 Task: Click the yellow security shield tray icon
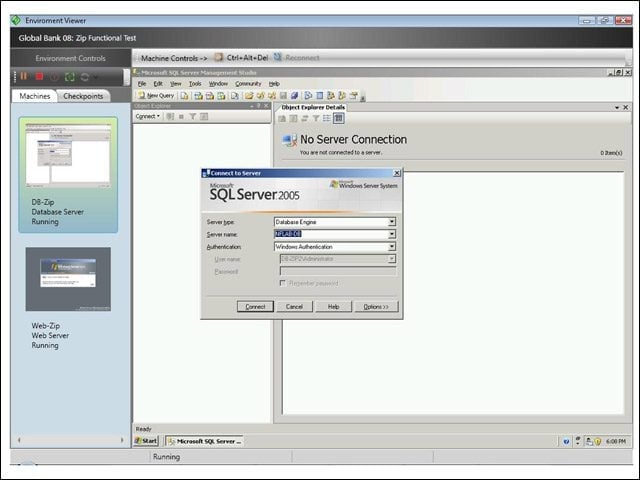pyautogui.click(x=598, y=441)
